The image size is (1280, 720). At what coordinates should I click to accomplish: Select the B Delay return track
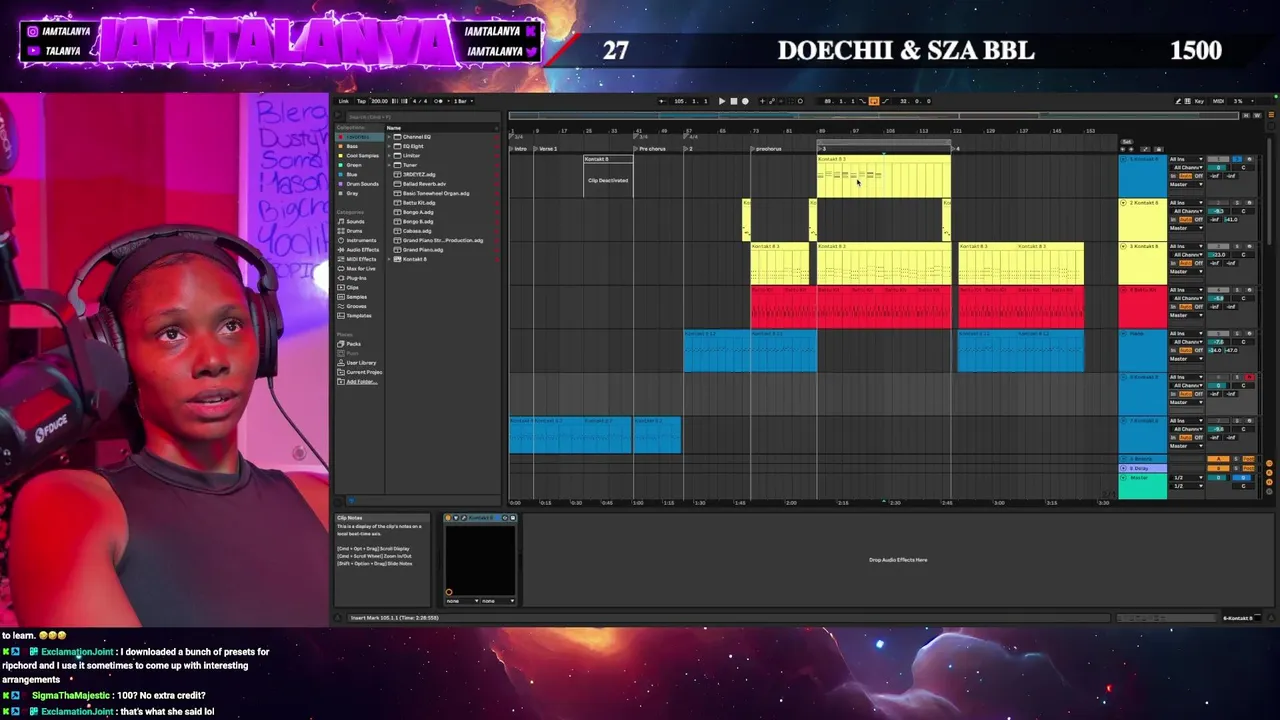(1142, 468)
